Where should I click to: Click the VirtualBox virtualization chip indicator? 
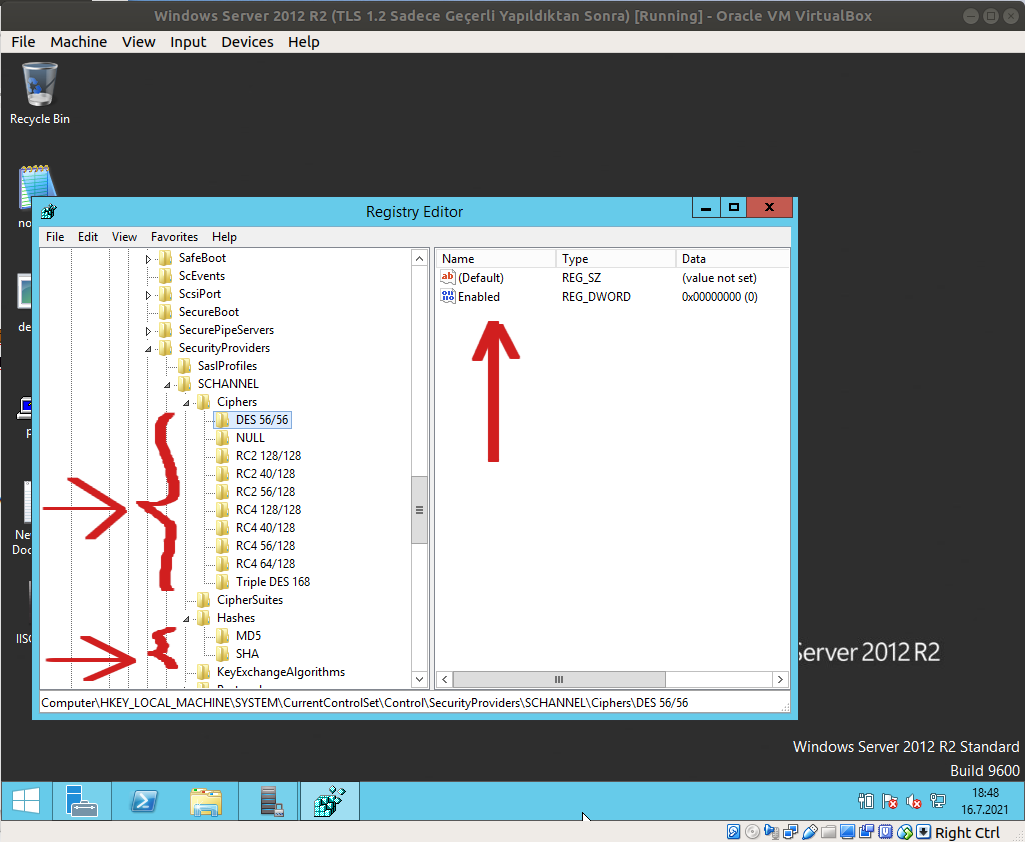click(885, 832)
